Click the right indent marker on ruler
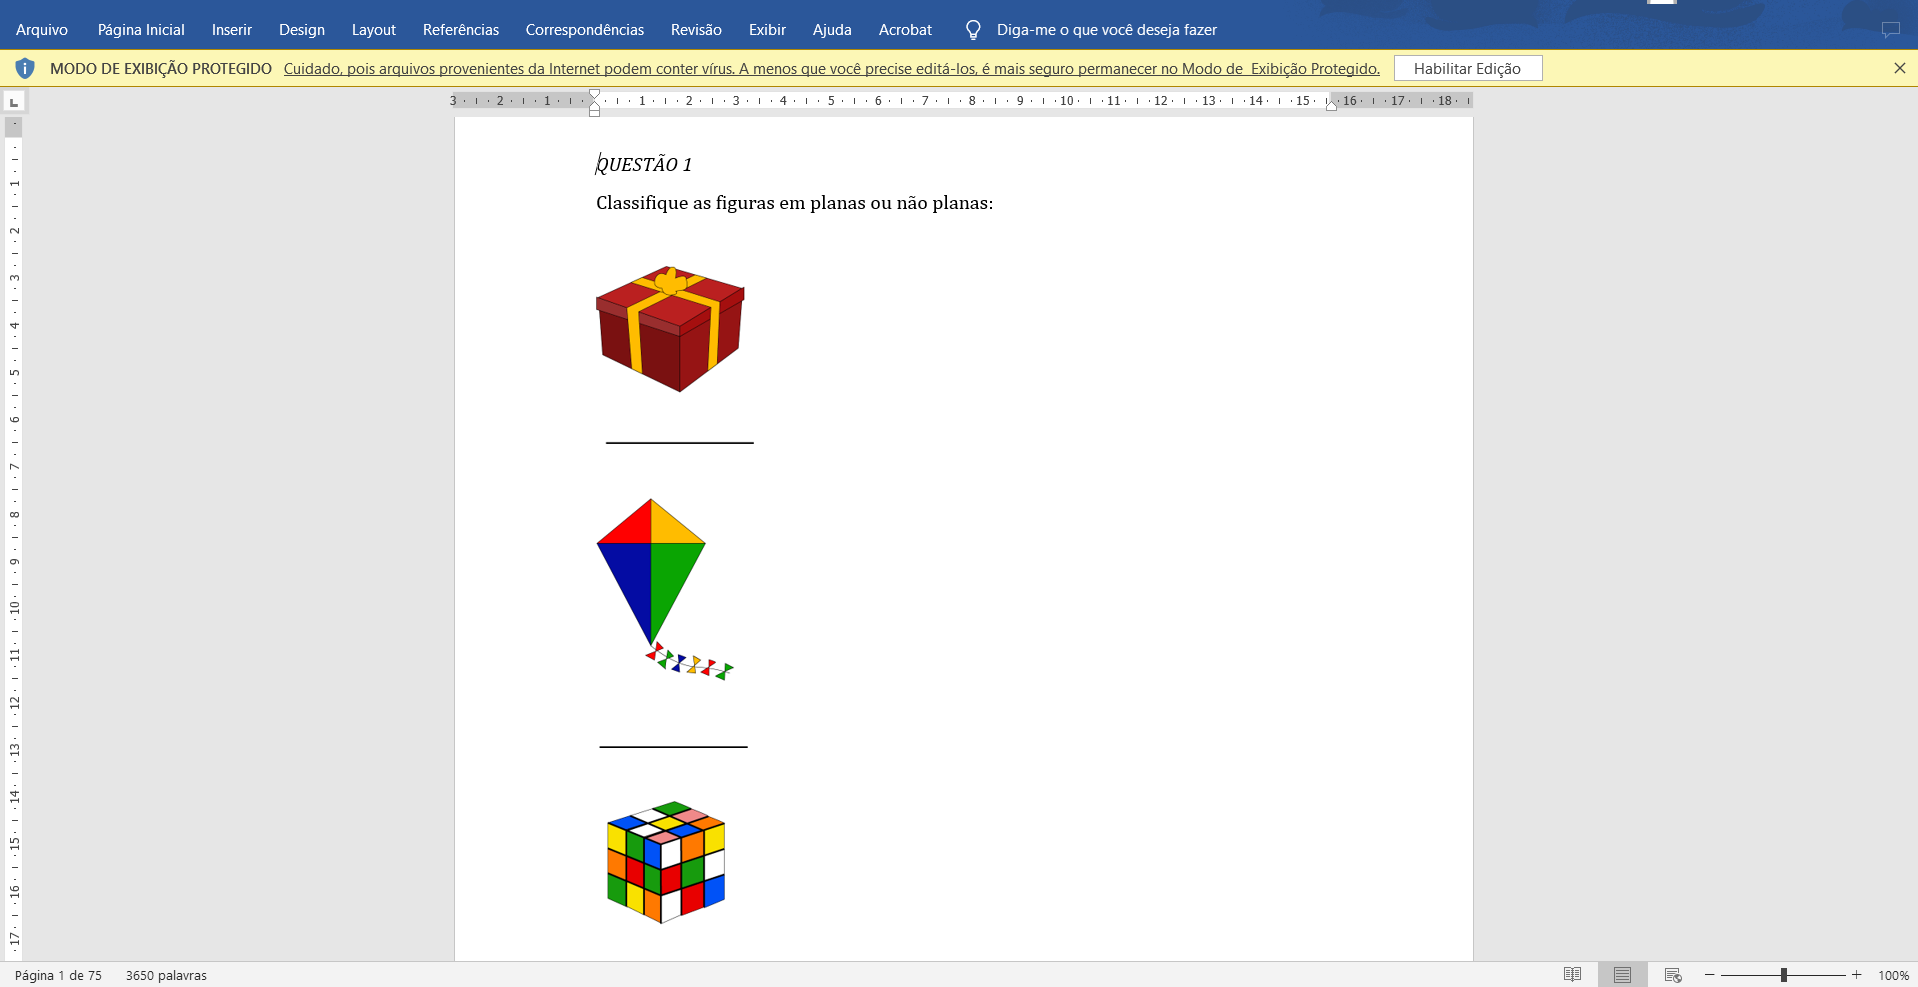This screenshot has height=987, width=1918. point(1331,105)
